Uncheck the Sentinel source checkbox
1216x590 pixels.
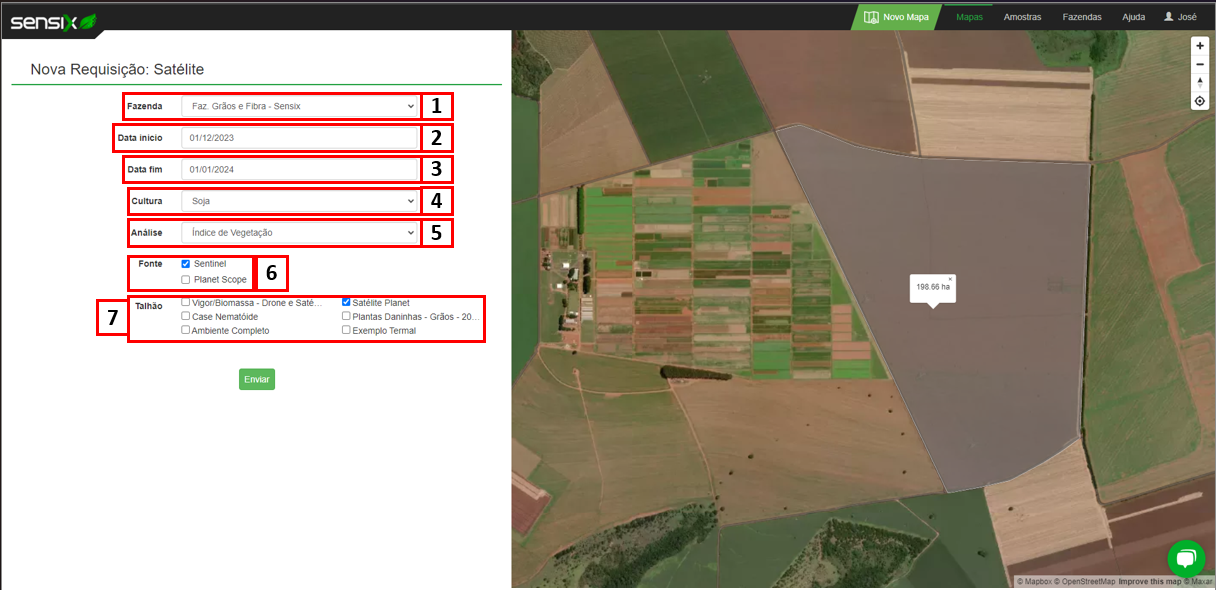186,264
